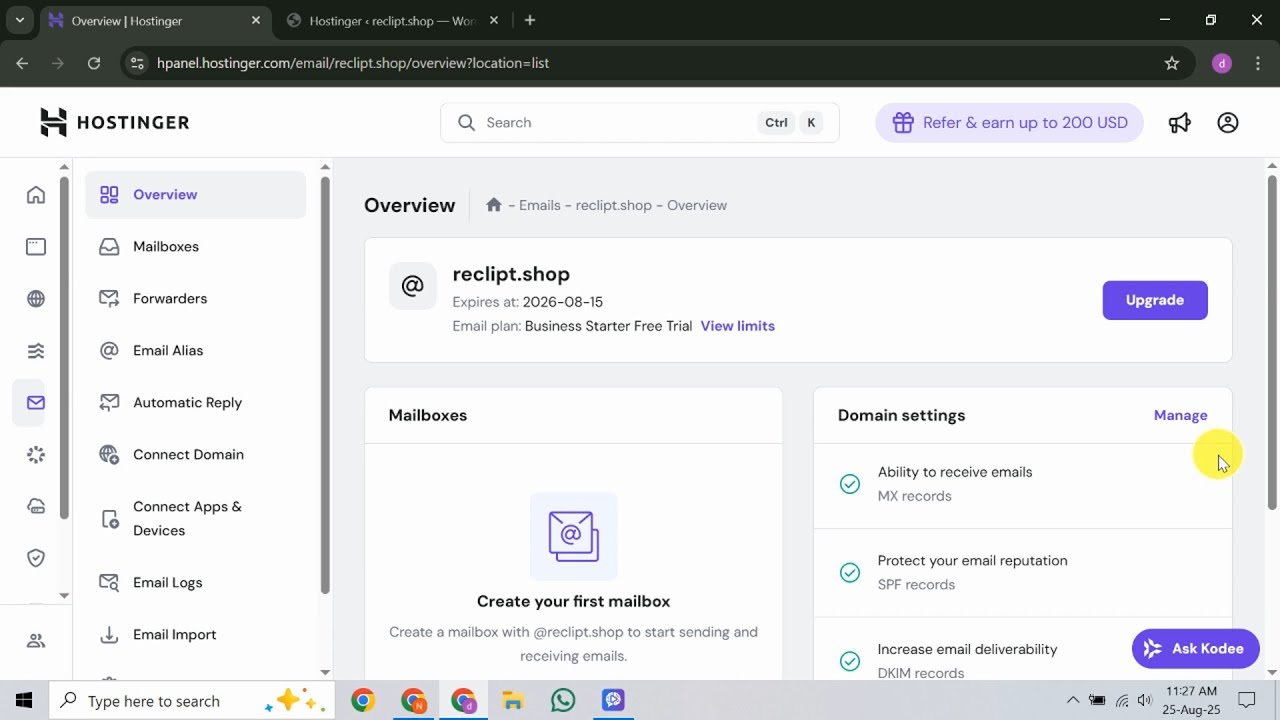Select the Emails envelope icon in the left rail

click(36, 403)
